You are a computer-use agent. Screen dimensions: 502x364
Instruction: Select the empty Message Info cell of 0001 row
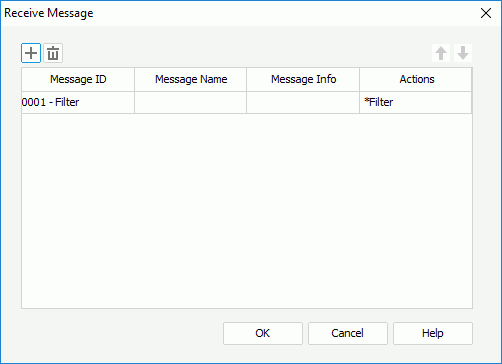(x=303, y=102)
